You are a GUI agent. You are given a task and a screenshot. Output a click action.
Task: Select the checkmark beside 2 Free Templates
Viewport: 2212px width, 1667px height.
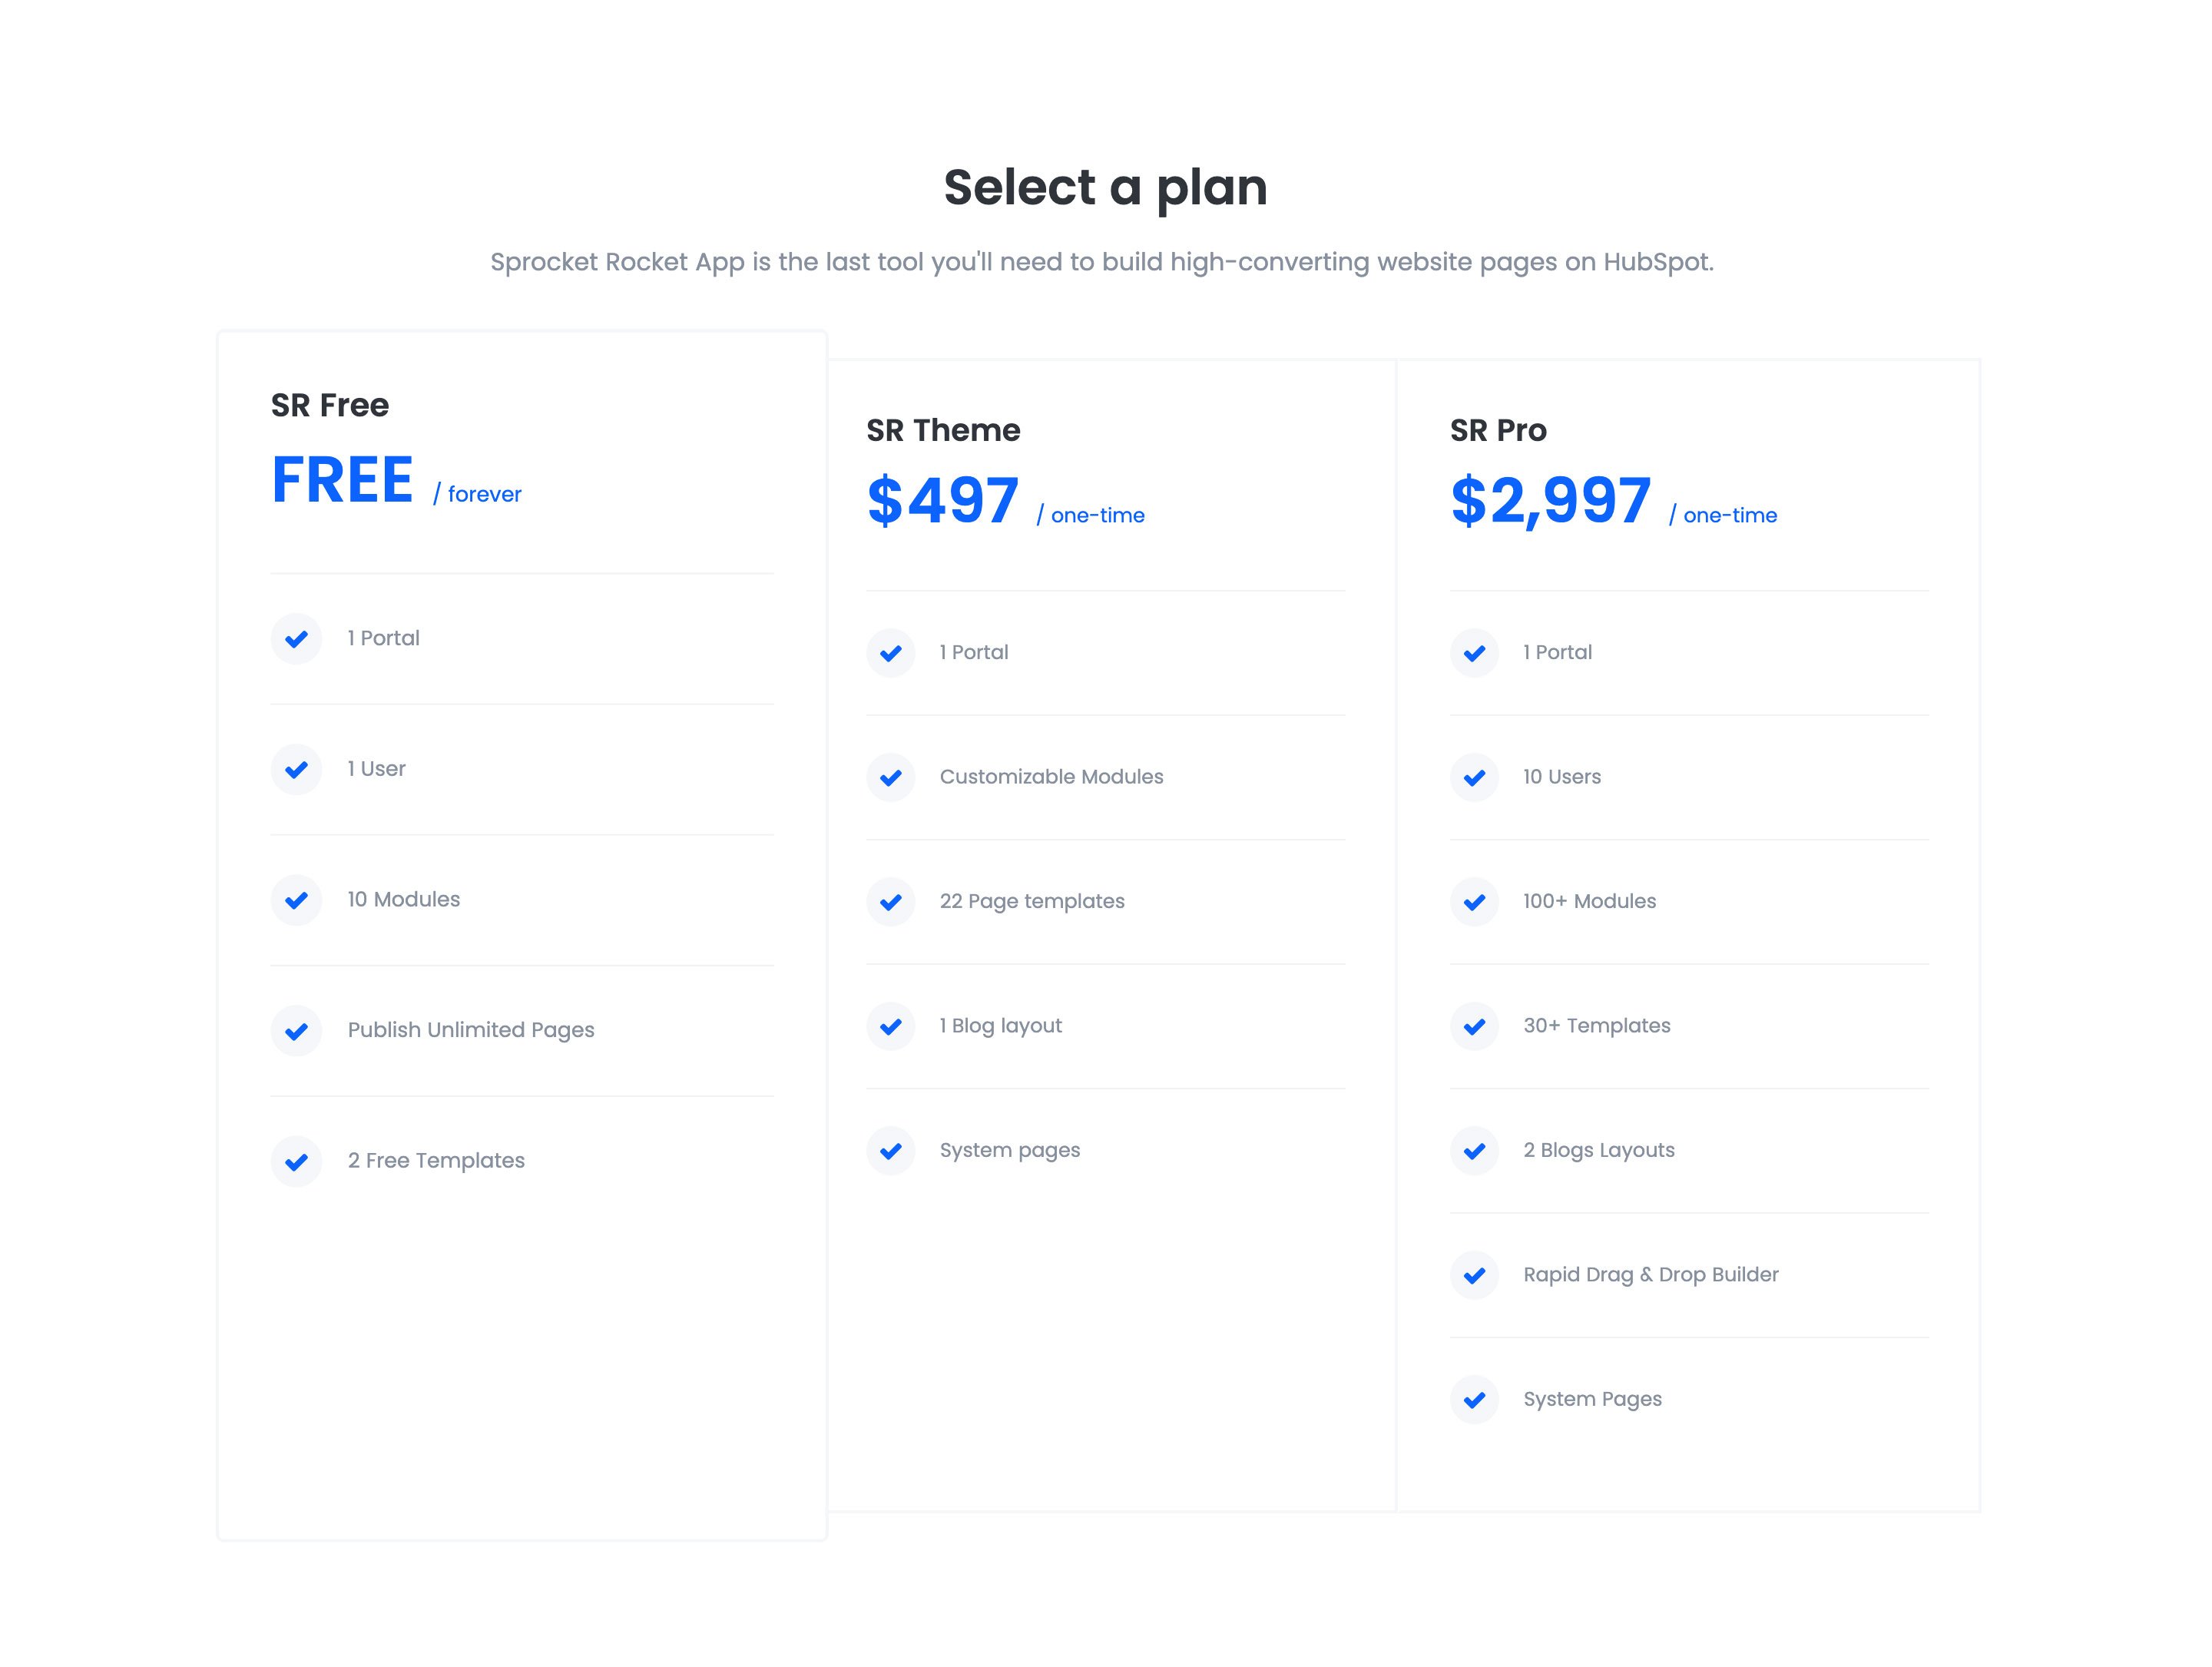pyautogui.click(x=296, y=1162)
